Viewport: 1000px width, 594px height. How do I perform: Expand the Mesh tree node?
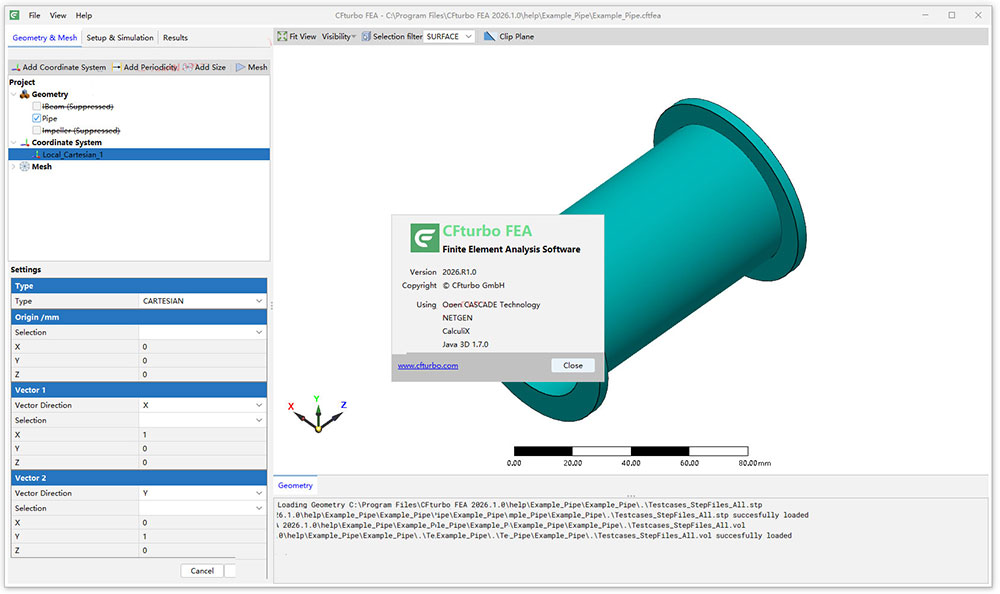tap(13, 167)
